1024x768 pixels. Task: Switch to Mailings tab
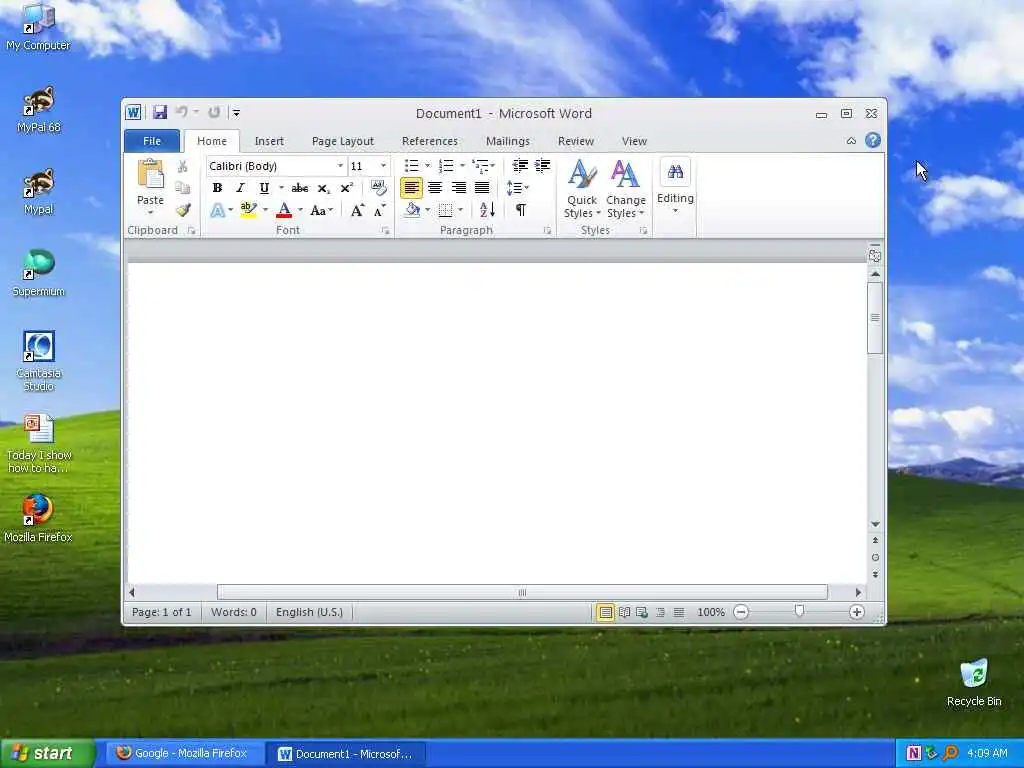point(507,141)
